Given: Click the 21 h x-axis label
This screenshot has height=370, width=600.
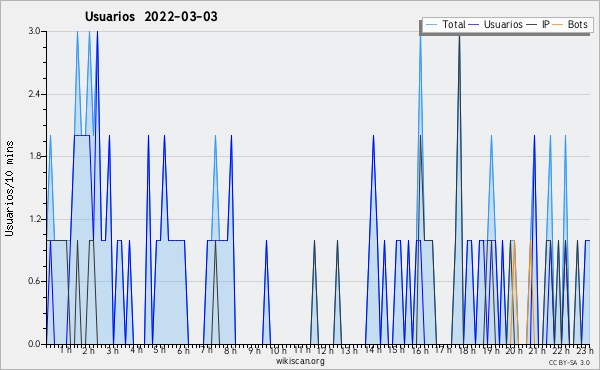Looking at the screenshot, I should (x=538, y=351).
